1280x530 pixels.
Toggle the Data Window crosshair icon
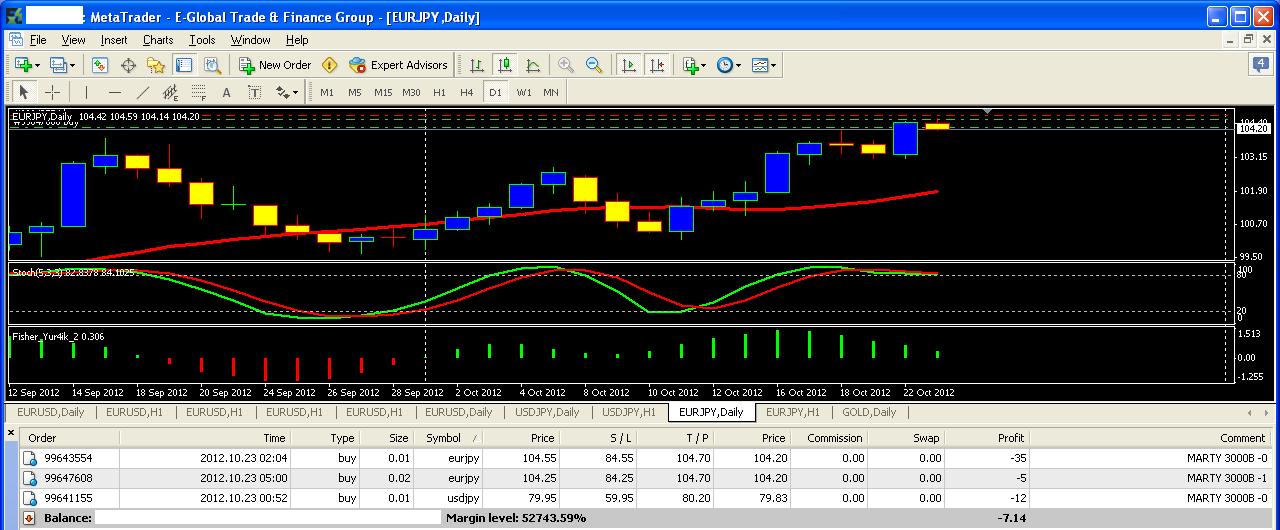pos(128,65)
